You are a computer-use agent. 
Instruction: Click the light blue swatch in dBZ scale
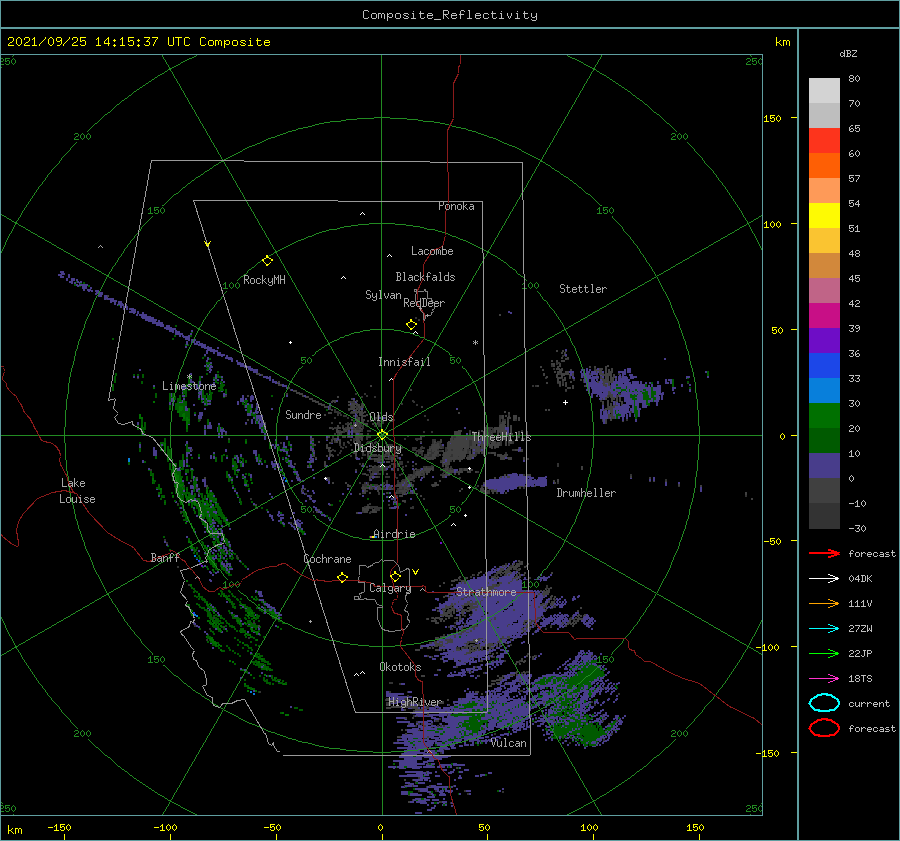824,390
